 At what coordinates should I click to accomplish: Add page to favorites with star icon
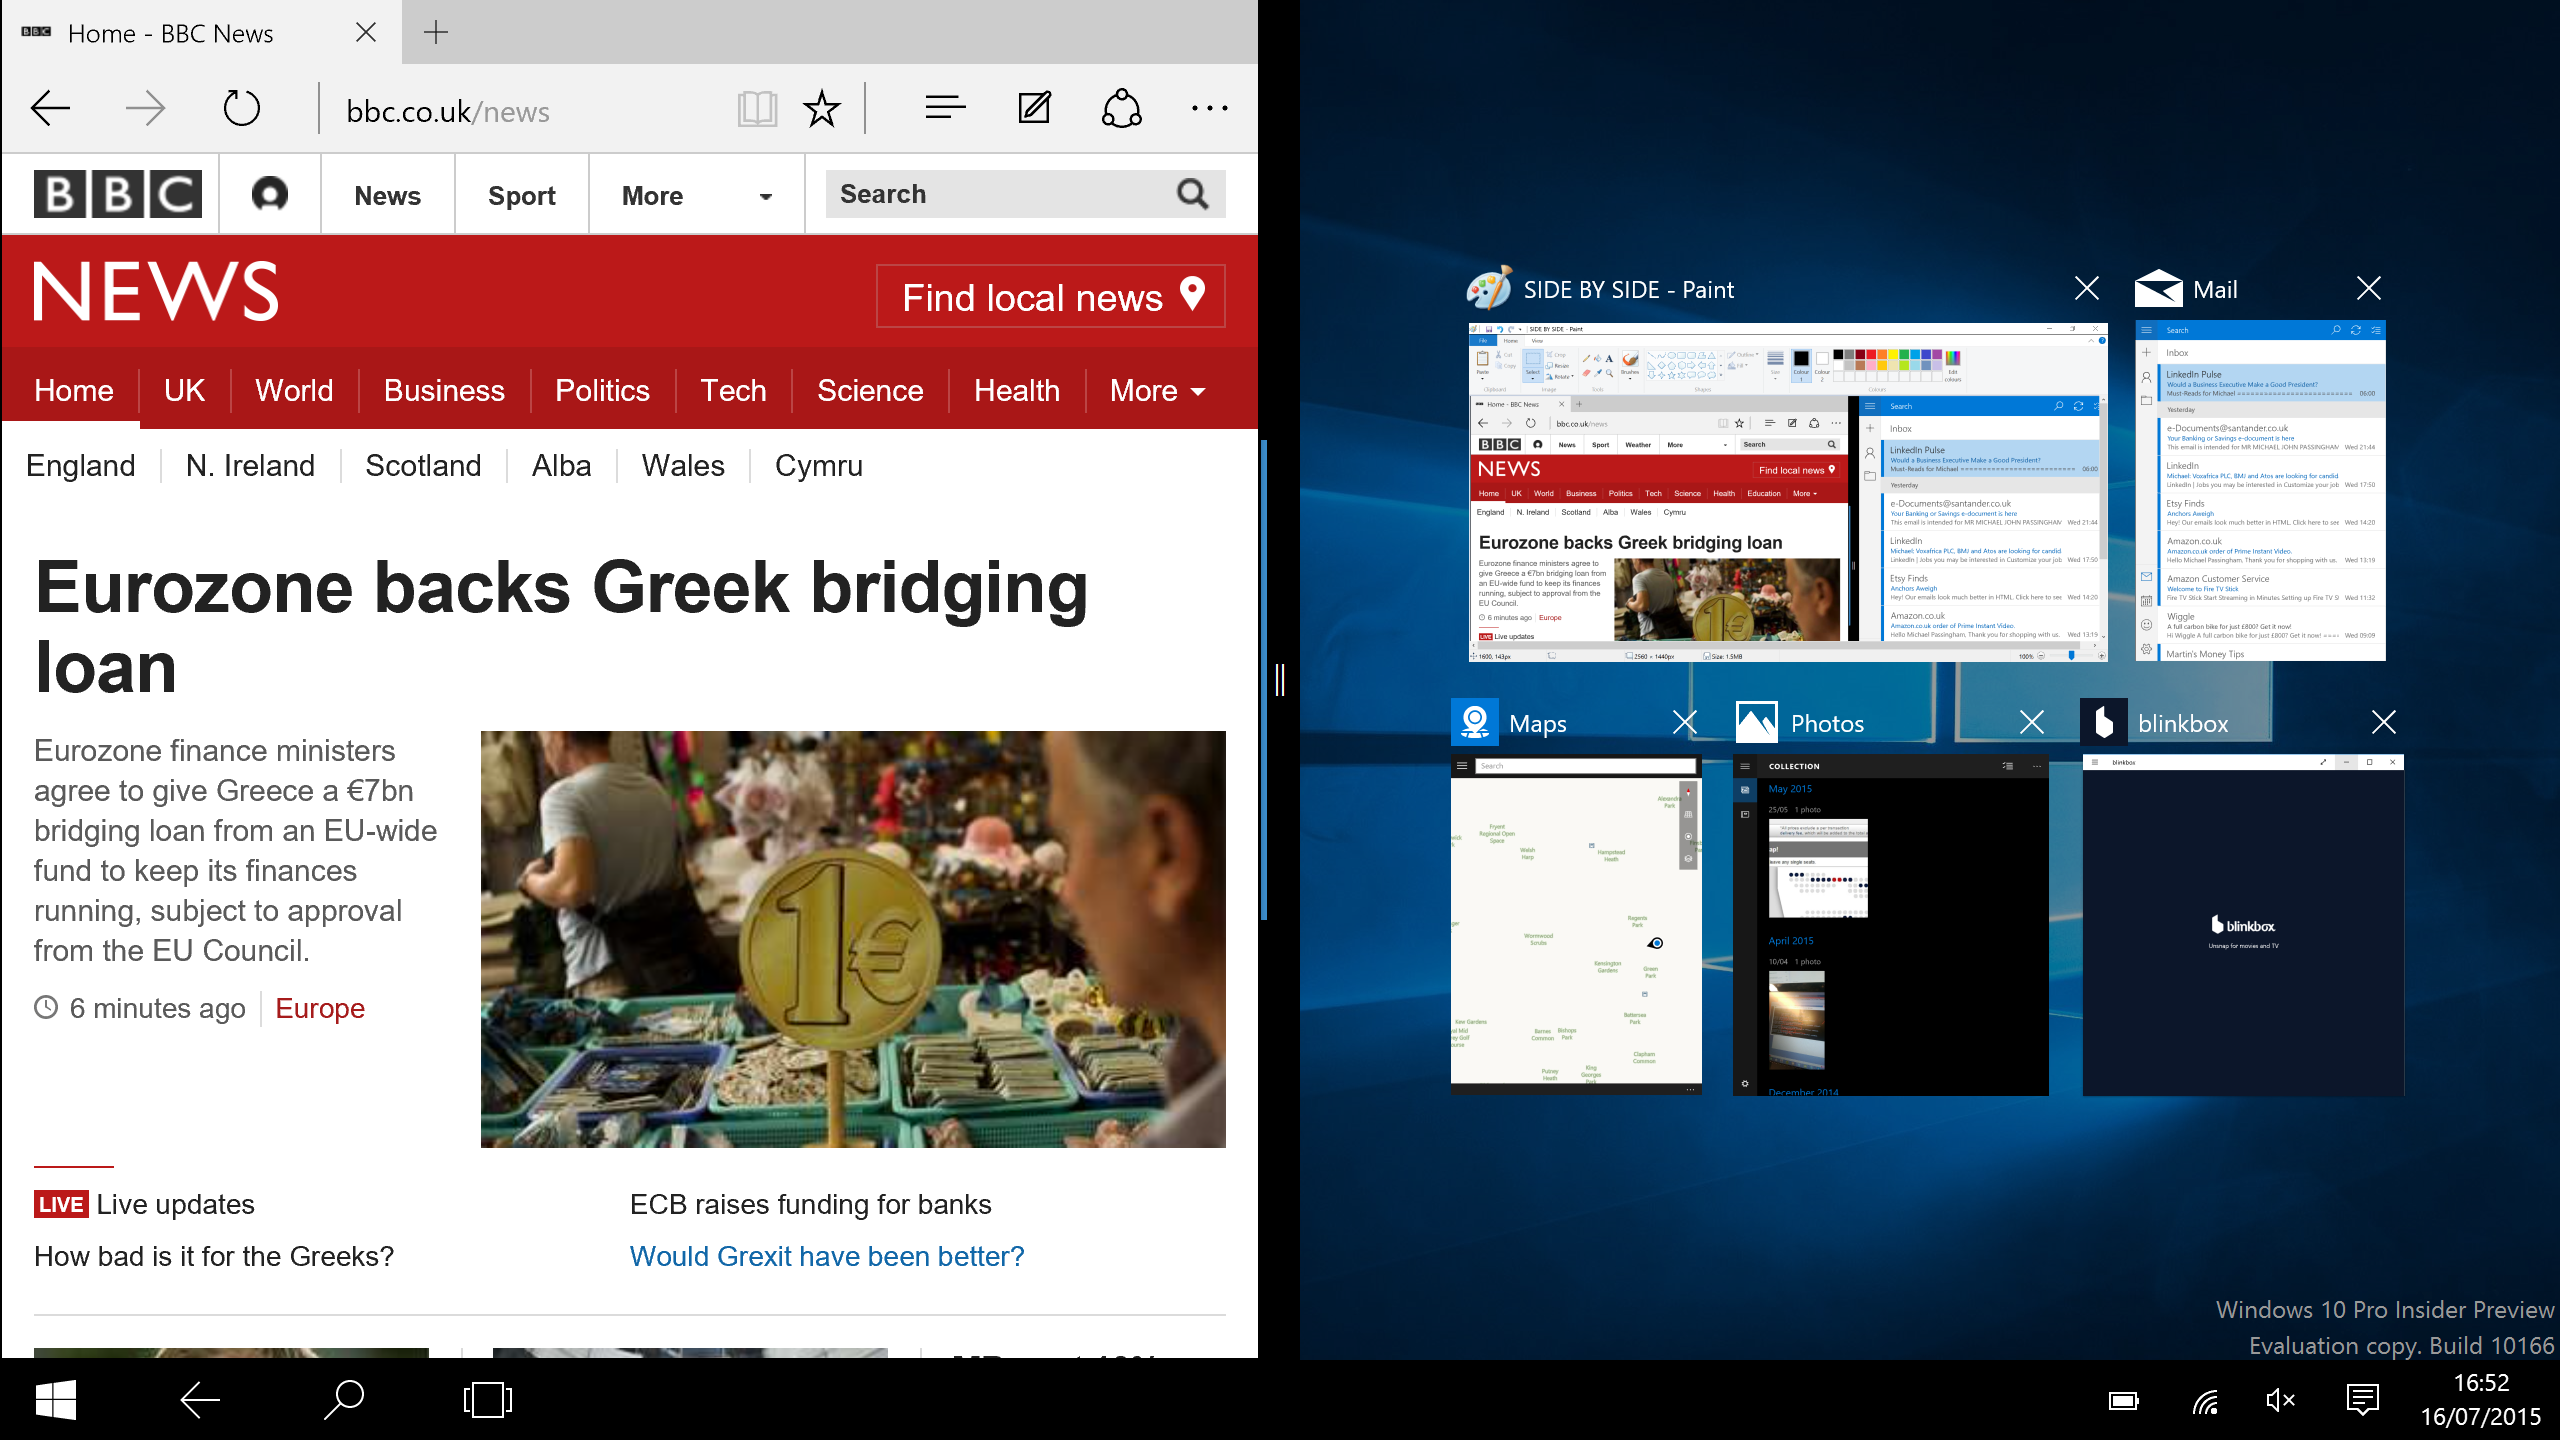click(822, 108)
